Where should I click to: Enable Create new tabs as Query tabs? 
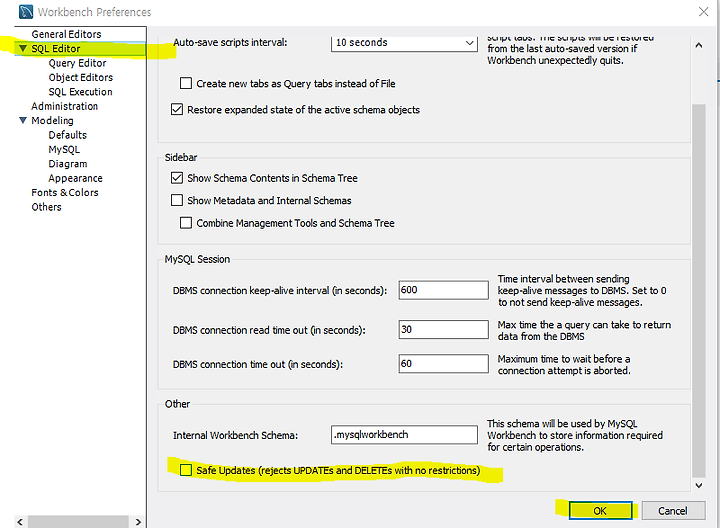tap(186, 84)
